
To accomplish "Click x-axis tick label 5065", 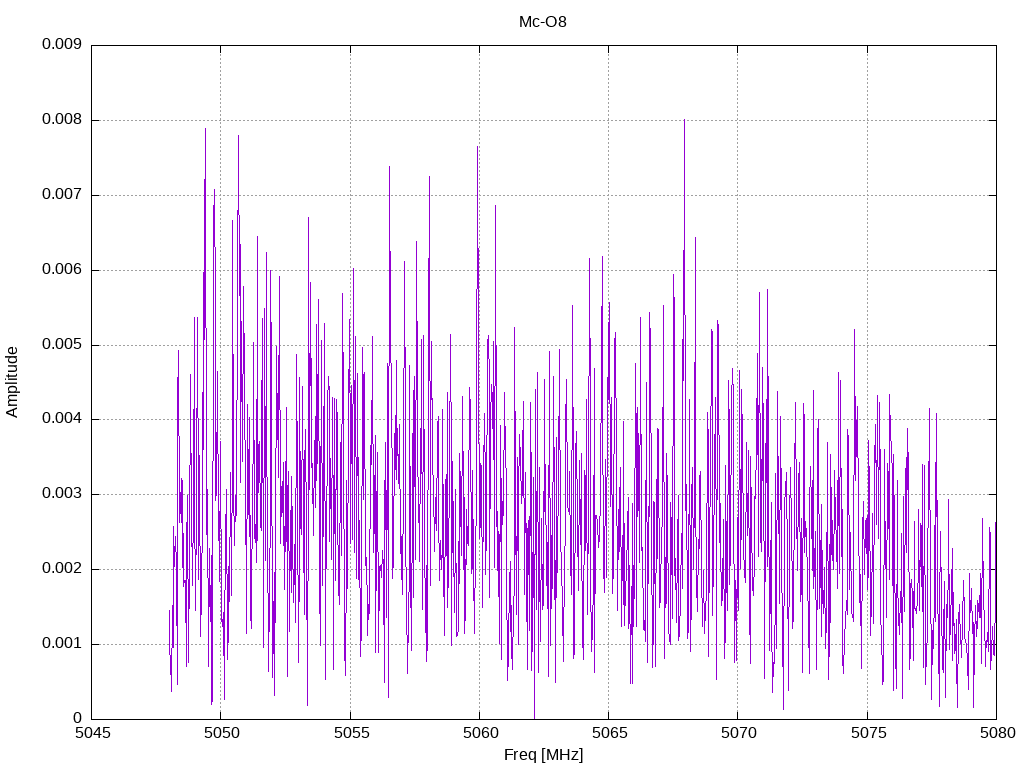I will (x=609, y=733).
